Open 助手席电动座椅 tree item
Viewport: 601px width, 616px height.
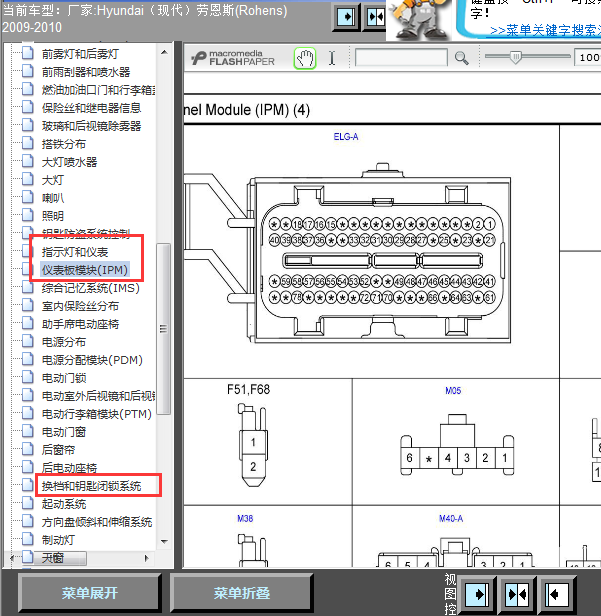(80, 324)
